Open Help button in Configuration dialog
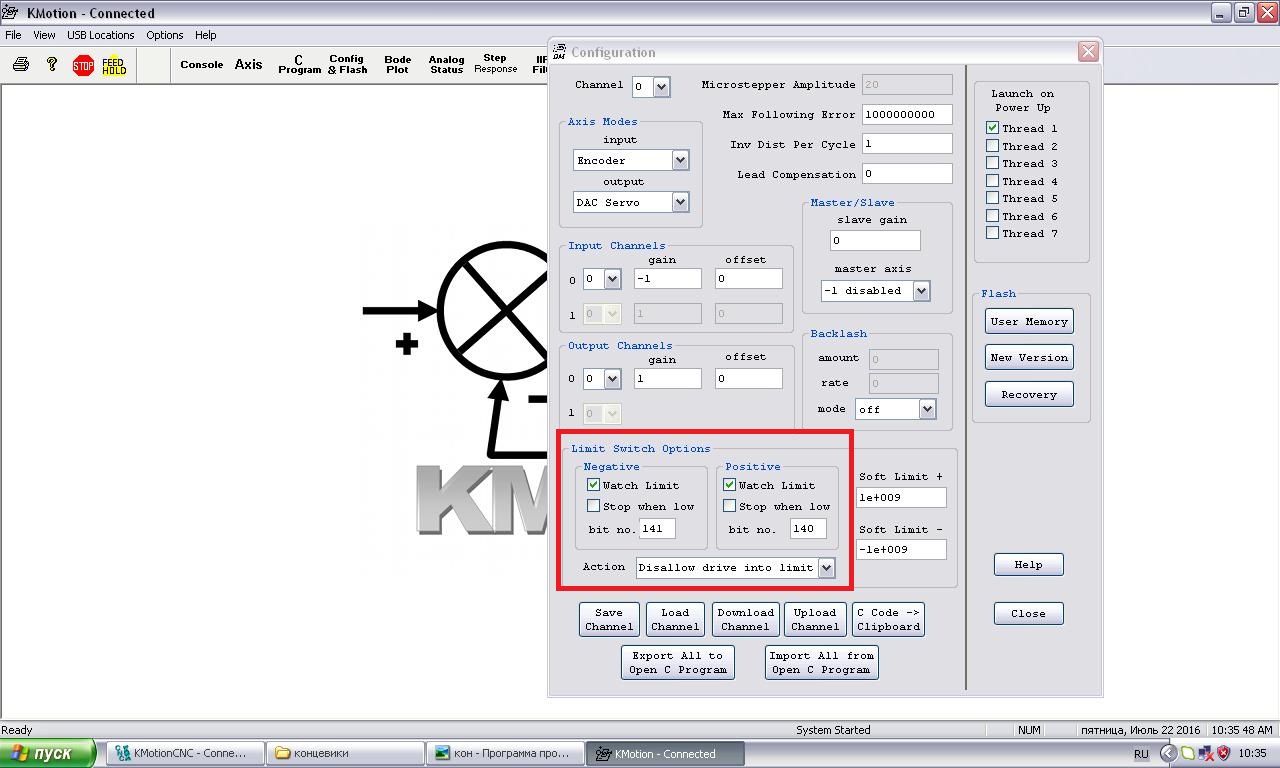1280x768 pixels. 1028,565
